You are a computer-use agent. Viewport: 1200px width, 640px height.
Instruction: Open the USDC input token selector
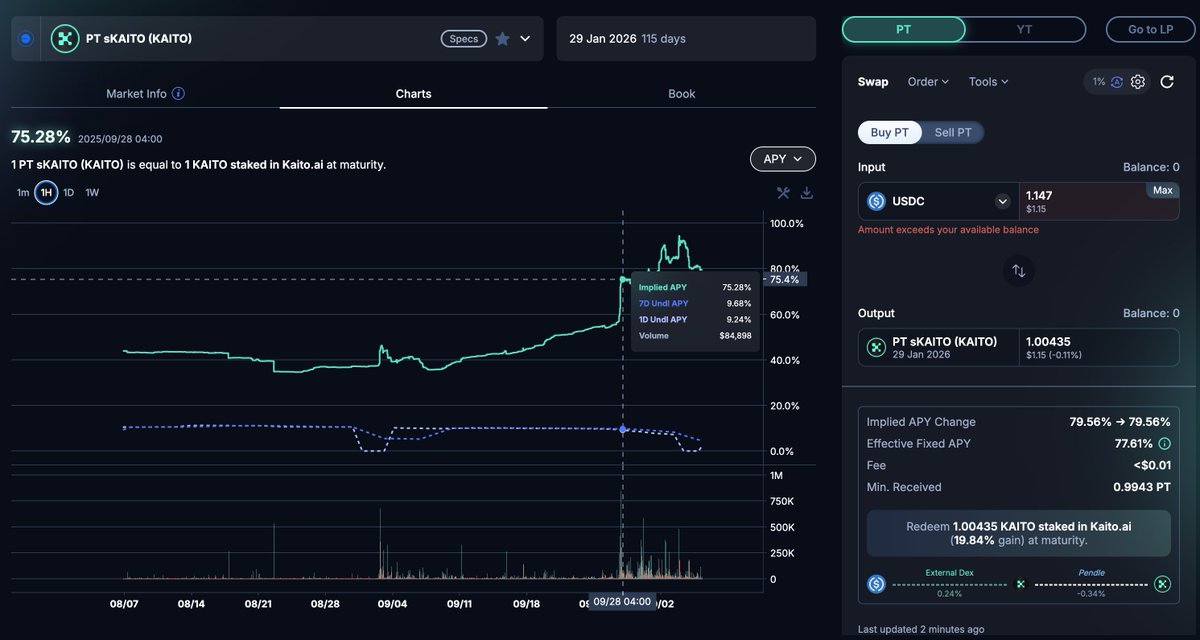pyautogui.click(x=1002, y=202)
